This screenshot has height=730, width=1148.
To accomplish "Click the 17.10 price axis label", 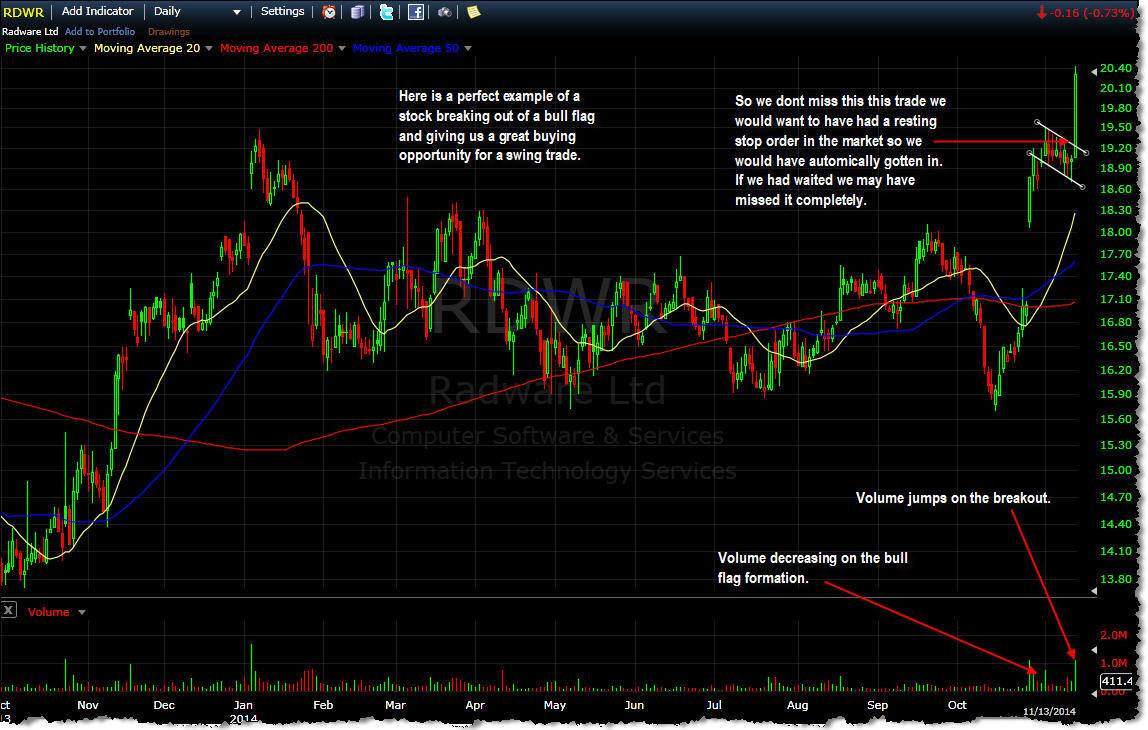I will [1116, 299].
